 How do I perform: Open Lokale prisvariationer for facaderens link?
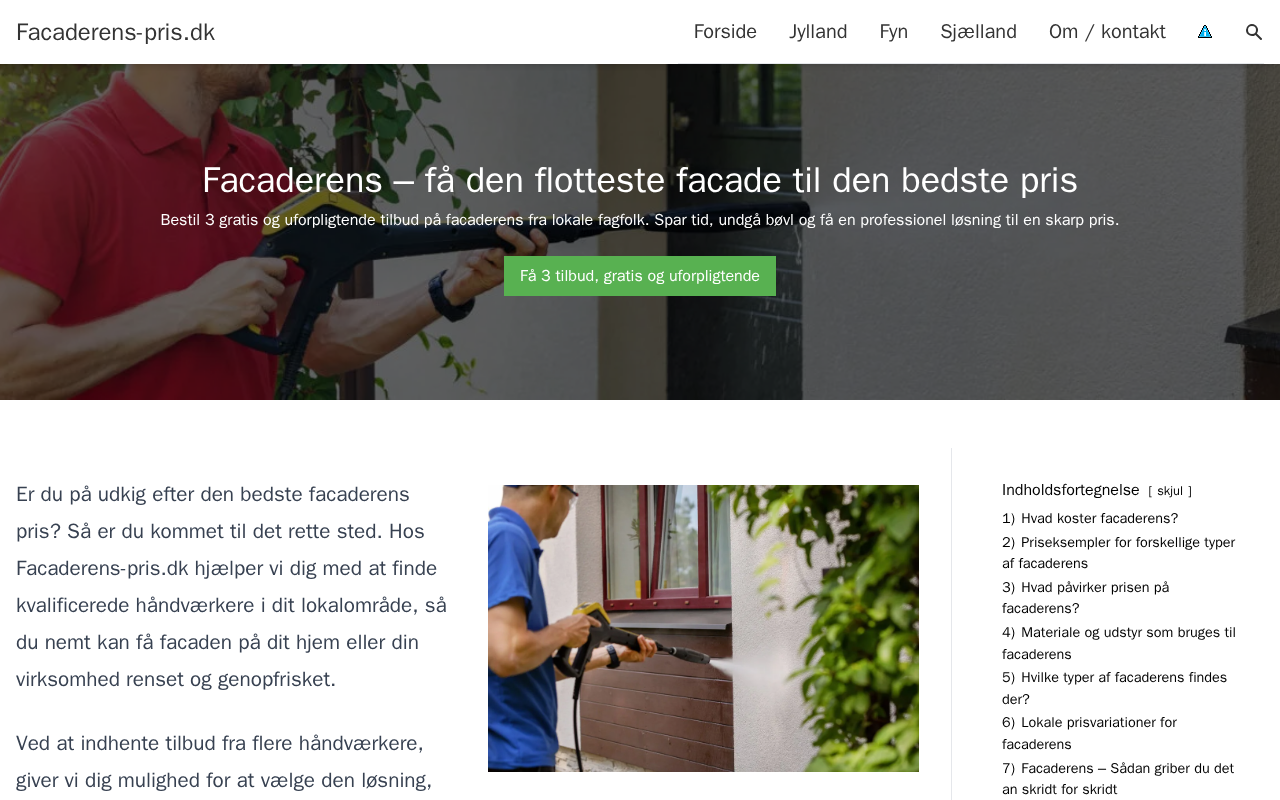click(x=1090, y=733)
